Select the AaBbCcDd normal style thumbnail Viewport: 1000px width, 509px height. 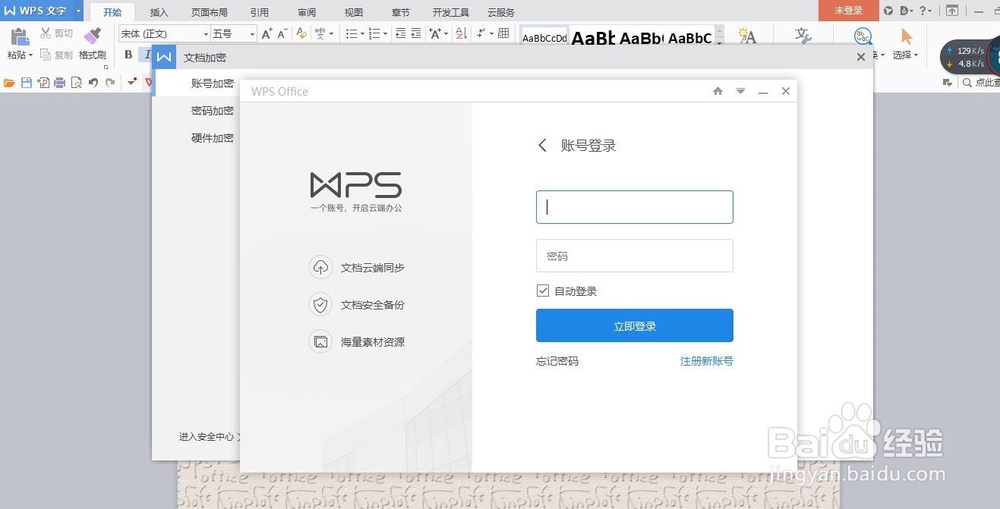544,38
